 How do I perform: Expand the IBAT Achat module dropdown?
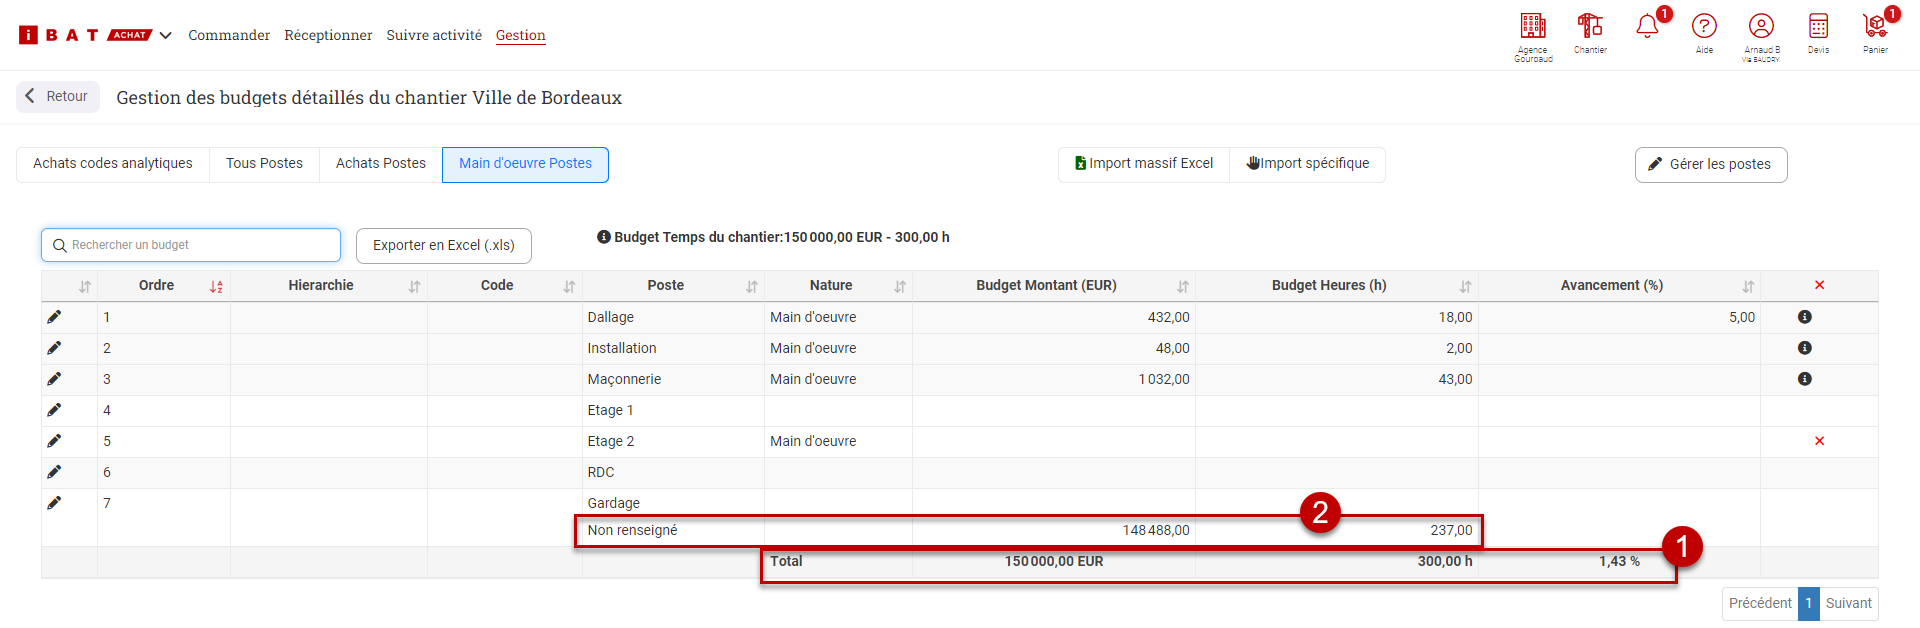click(x=166, y=36)
